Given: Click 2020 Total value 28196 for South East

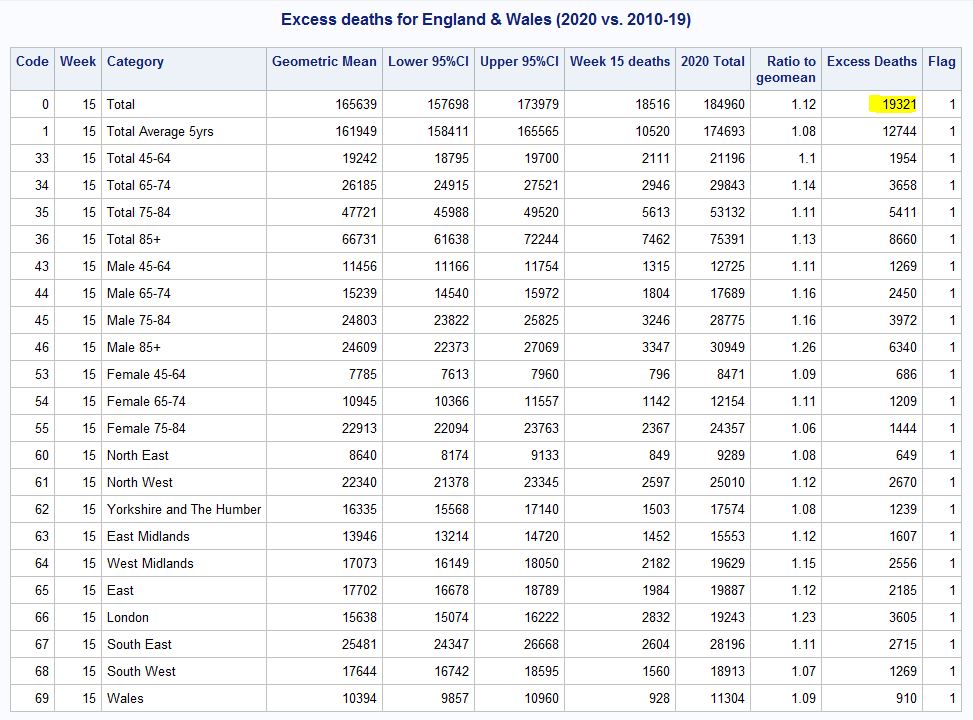Looking at the screenshot, I should pyautogui.click(x=727, y=644).
